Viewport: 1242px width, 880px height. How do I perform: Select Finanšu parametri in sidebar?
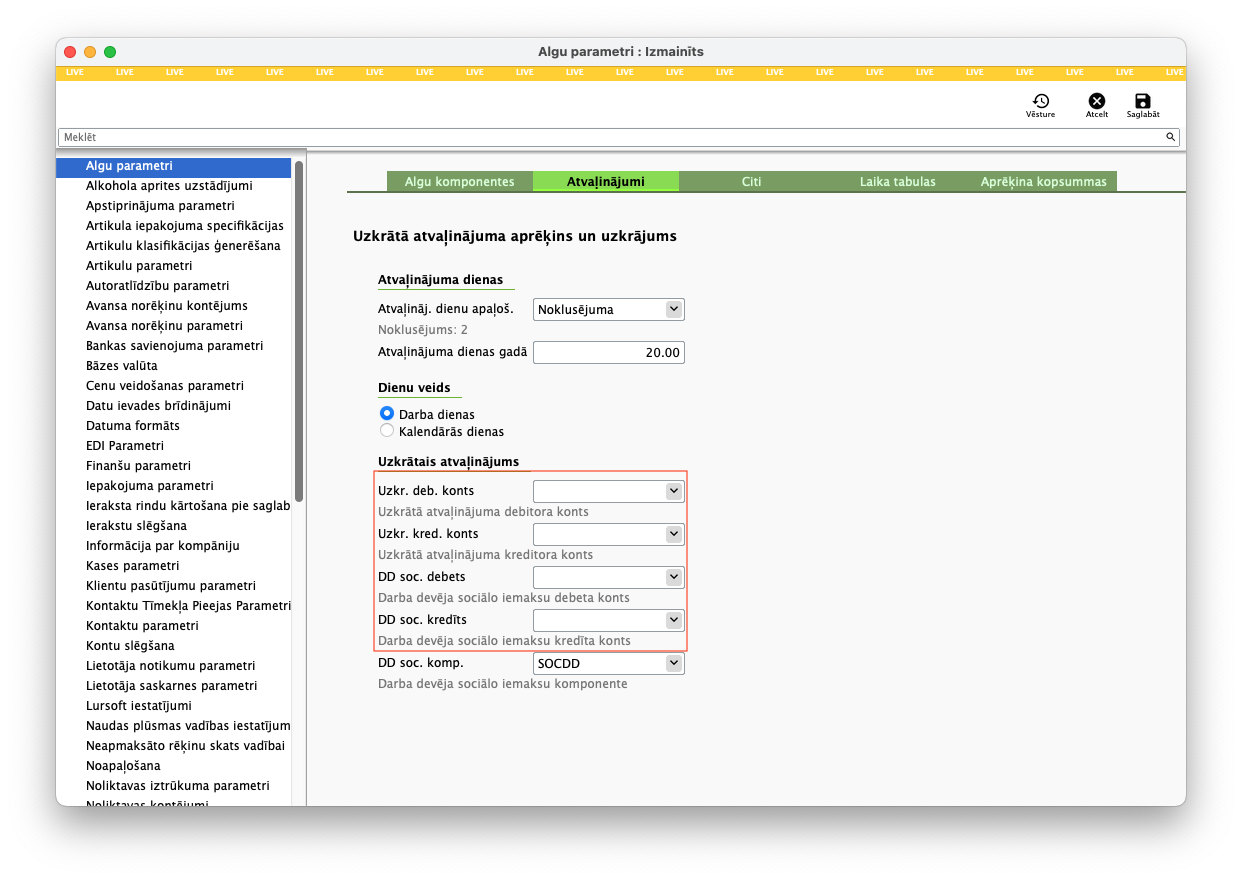pyautogui.click(x=138, y=466)
